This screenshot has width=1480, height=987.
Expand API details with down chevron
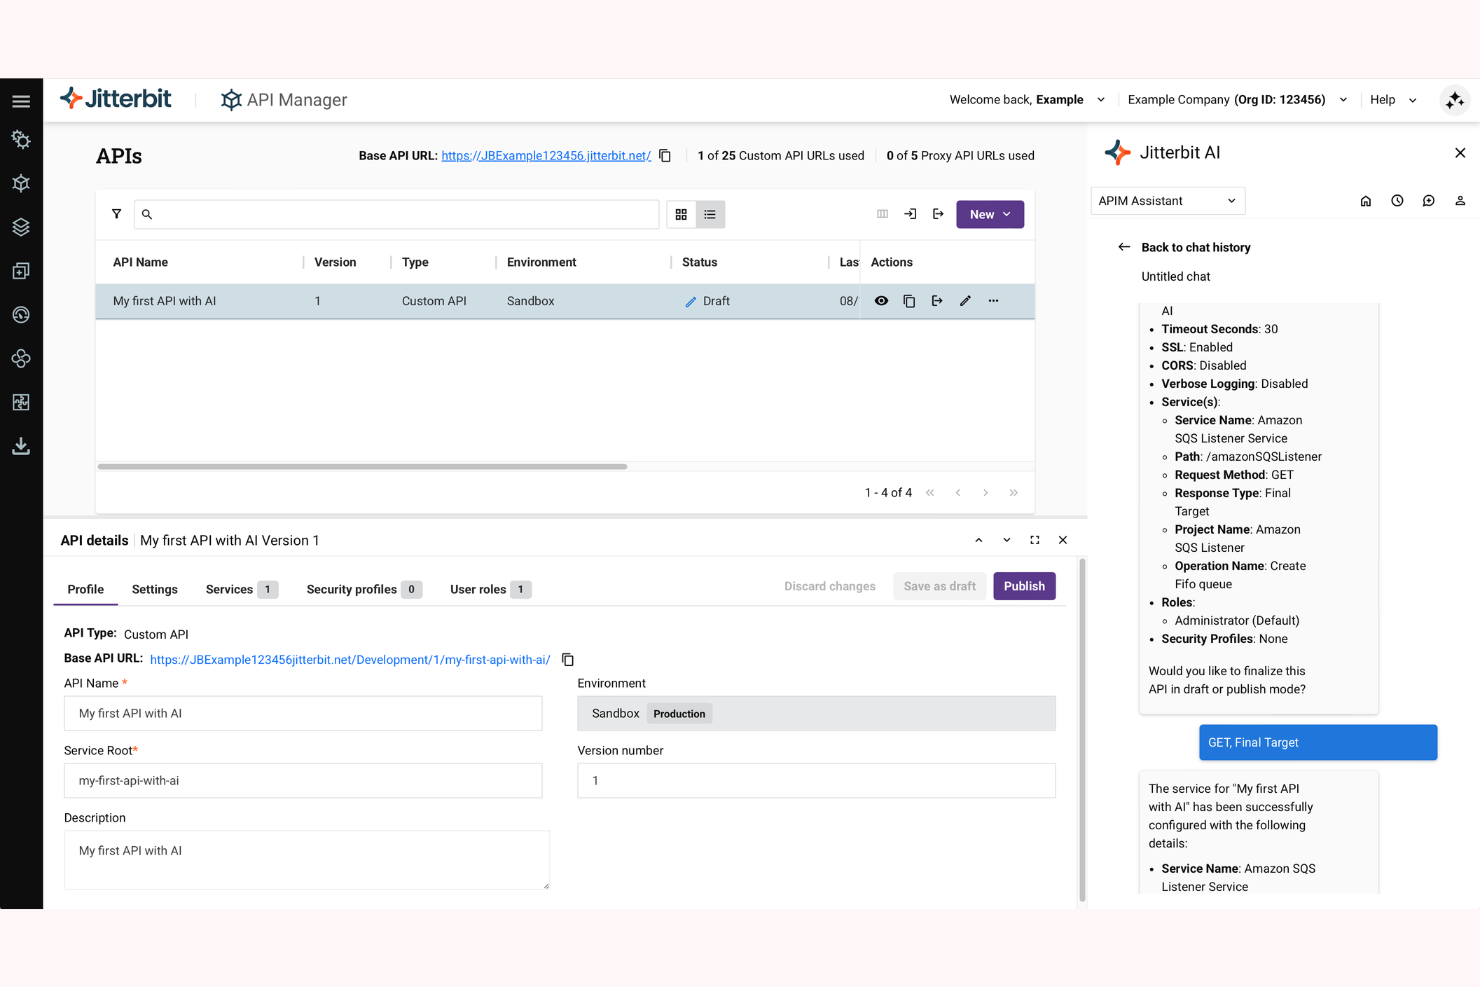tap(1007, 540)
